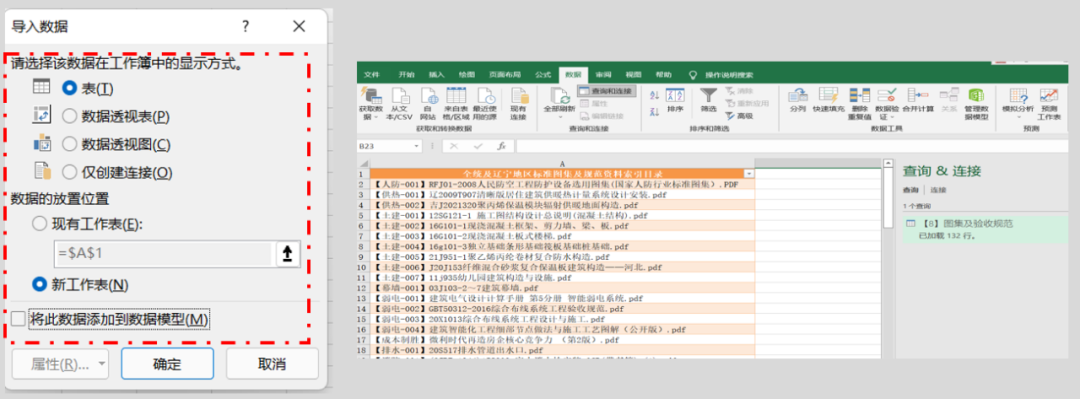Click the Tell Me search box (操作说明搜索)
This screenshot has width=1080, height=399.
(729, 74)
